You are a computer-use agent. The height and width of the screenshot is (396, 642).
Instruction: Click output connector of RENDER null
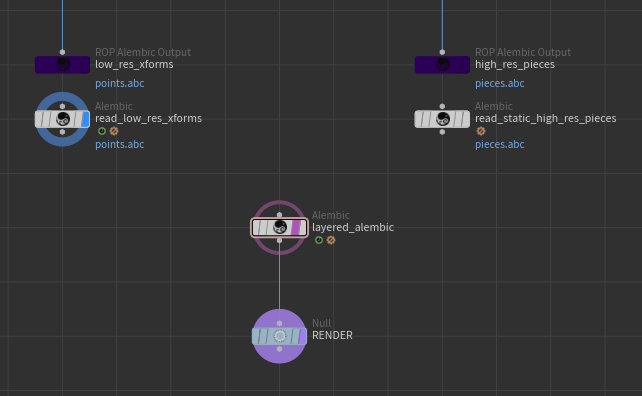(279, 349)
